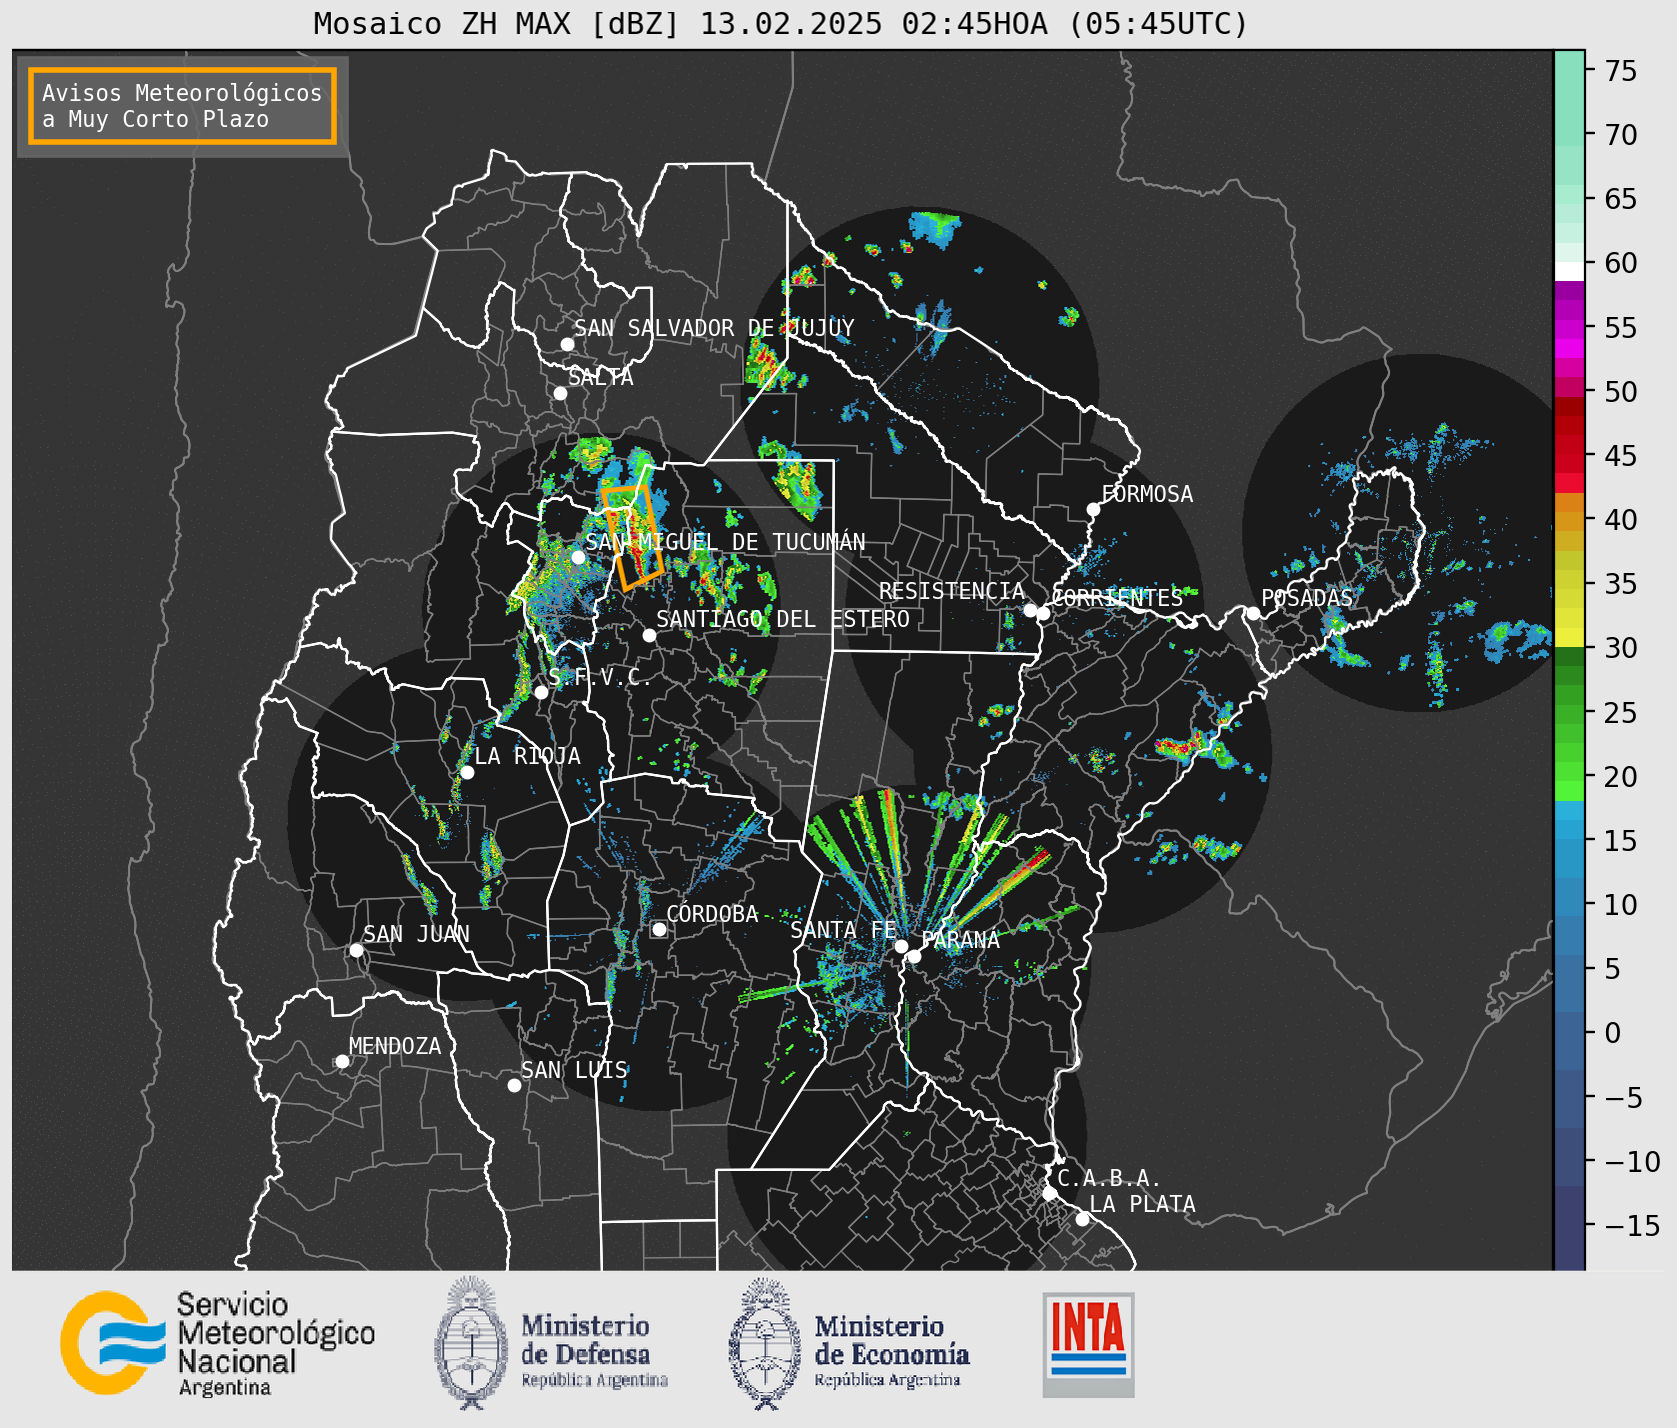Click the CÓRDOBA map label
This screenshot has width=1677, height=1428.
coord(712,914)
